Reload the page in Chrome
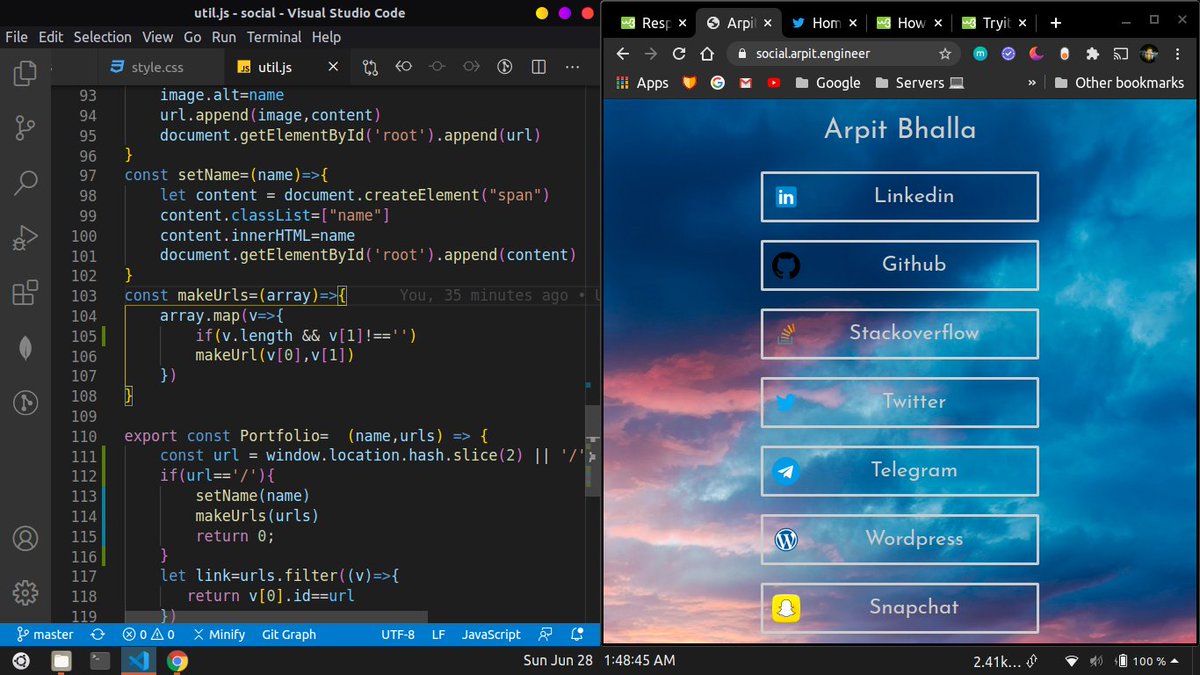Image resolution: width=1200 pixels, height=675 pixels. pyautogui.click(x=679, y=54)
